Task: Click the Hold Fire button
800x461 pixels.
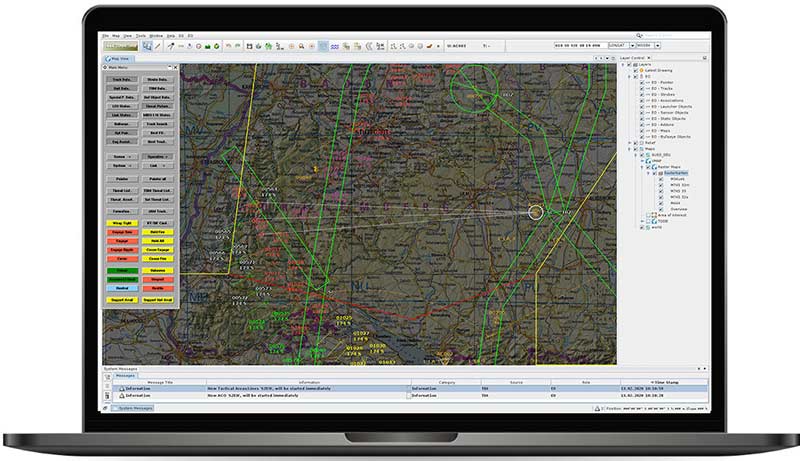Action: click(156, 232)
